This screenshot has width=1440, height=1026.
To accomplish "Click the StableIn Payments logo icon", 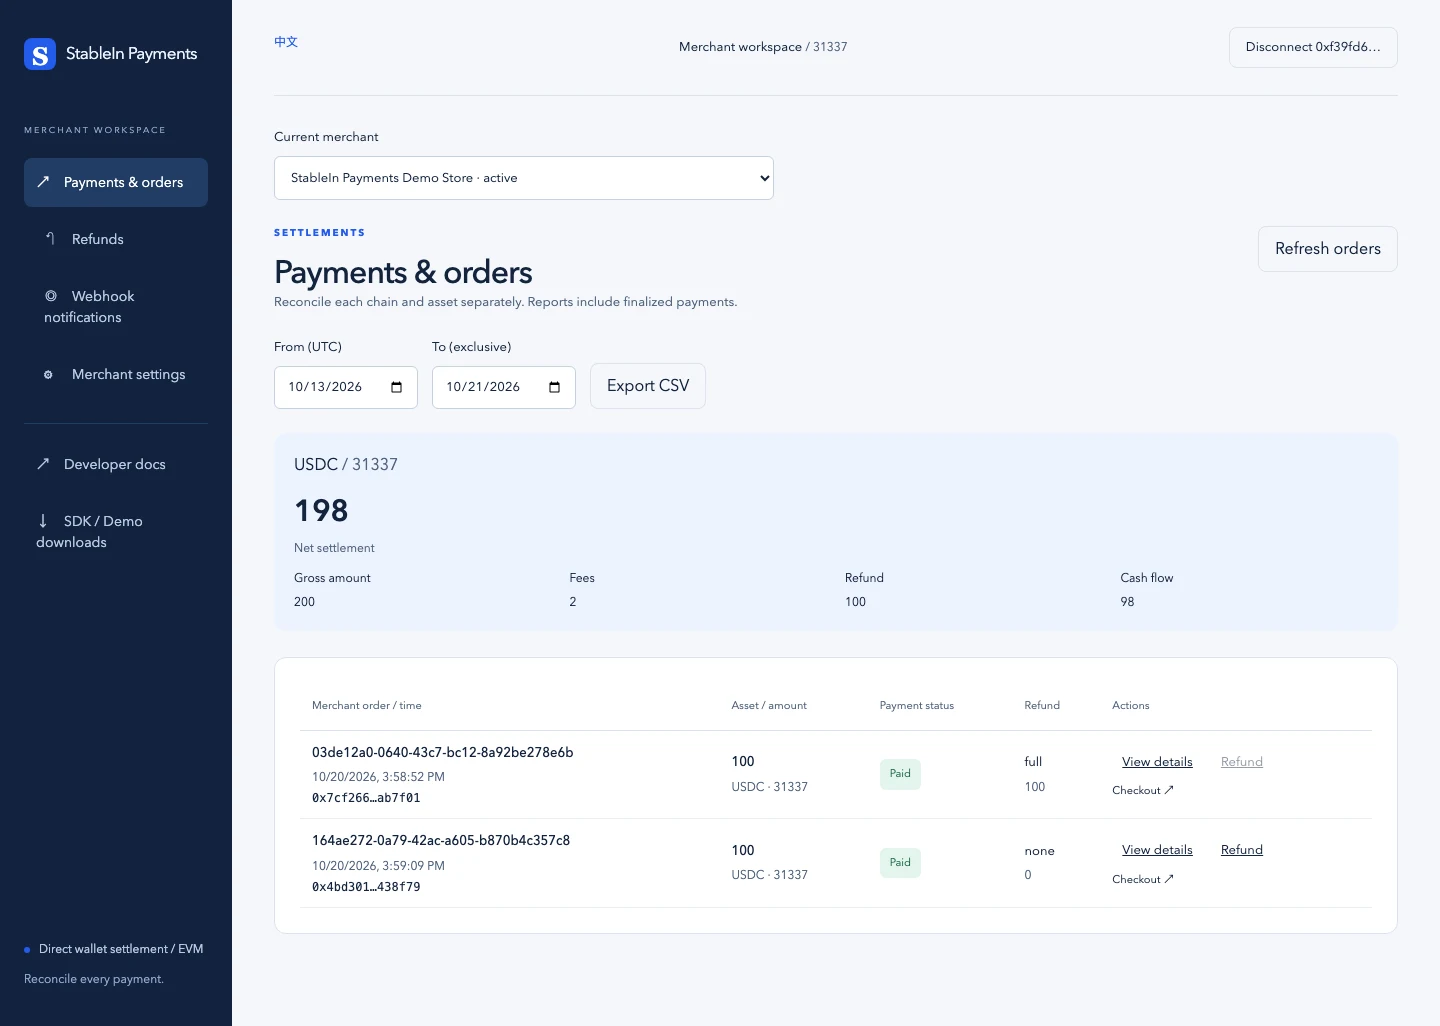I will 40,54.
